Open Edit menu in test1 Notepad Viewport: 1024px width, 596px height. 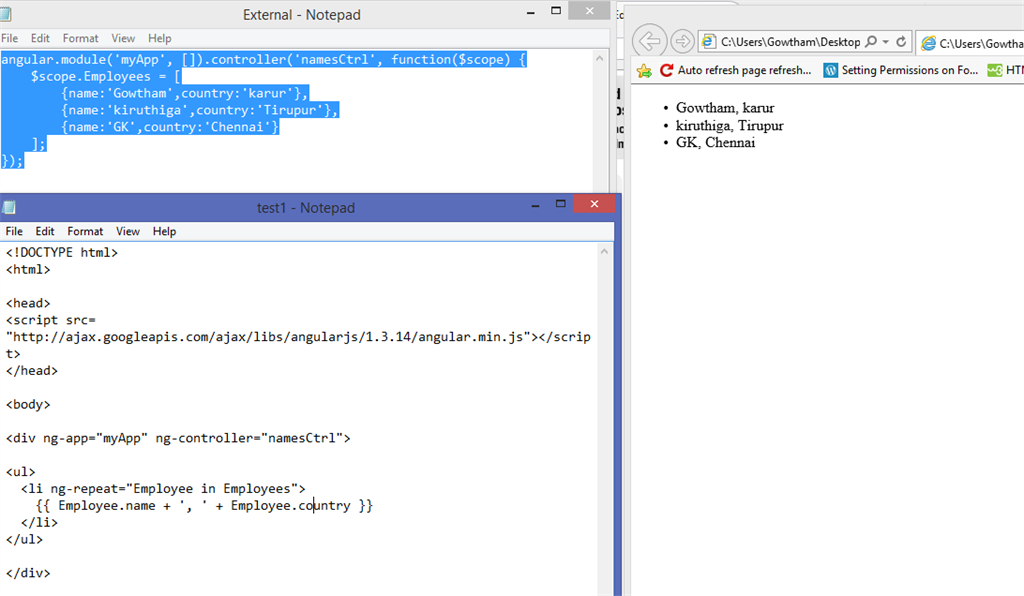44,231
